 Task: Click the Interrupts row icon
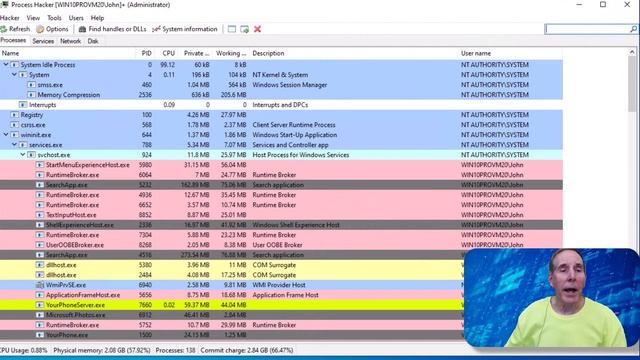tap(23, 105)
